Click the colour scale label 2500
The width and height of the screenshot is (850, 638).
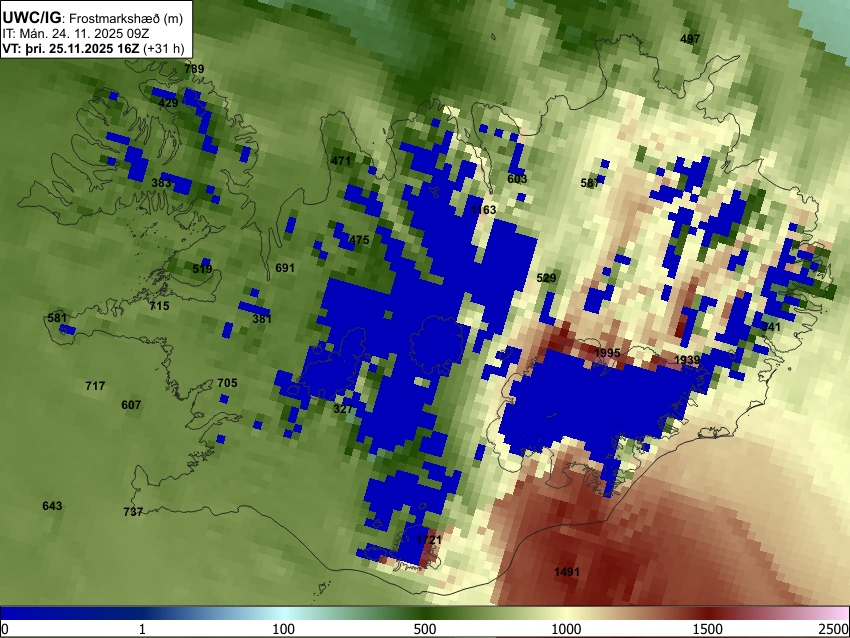(x=835, y=629)
